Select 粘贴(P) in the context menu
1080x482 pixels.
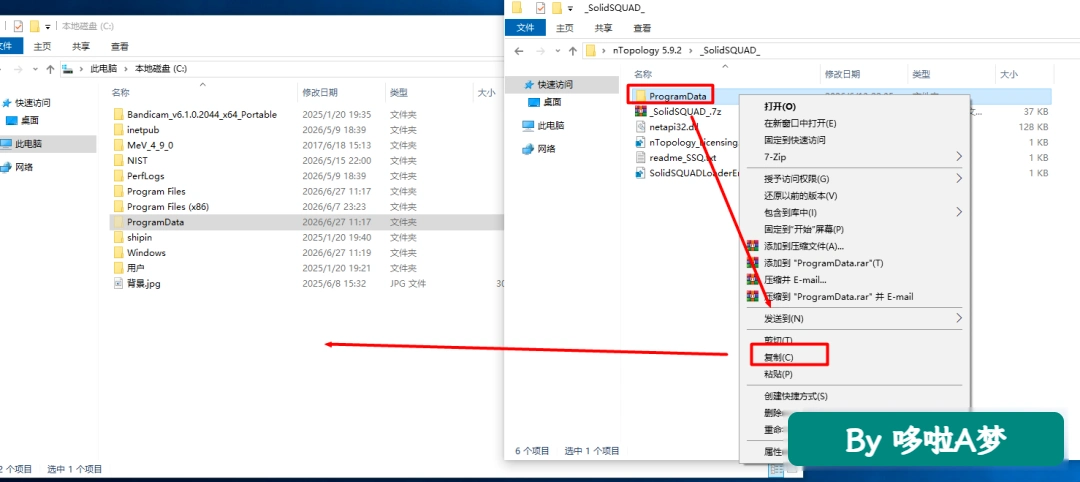coord(778,374)
